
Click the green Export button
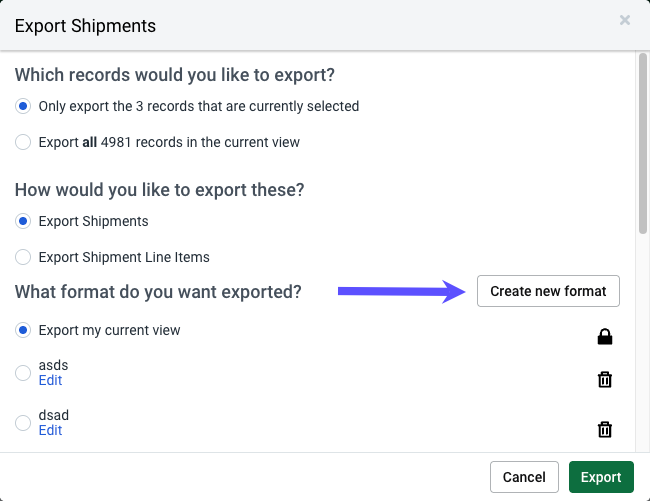tap(601, 477)
